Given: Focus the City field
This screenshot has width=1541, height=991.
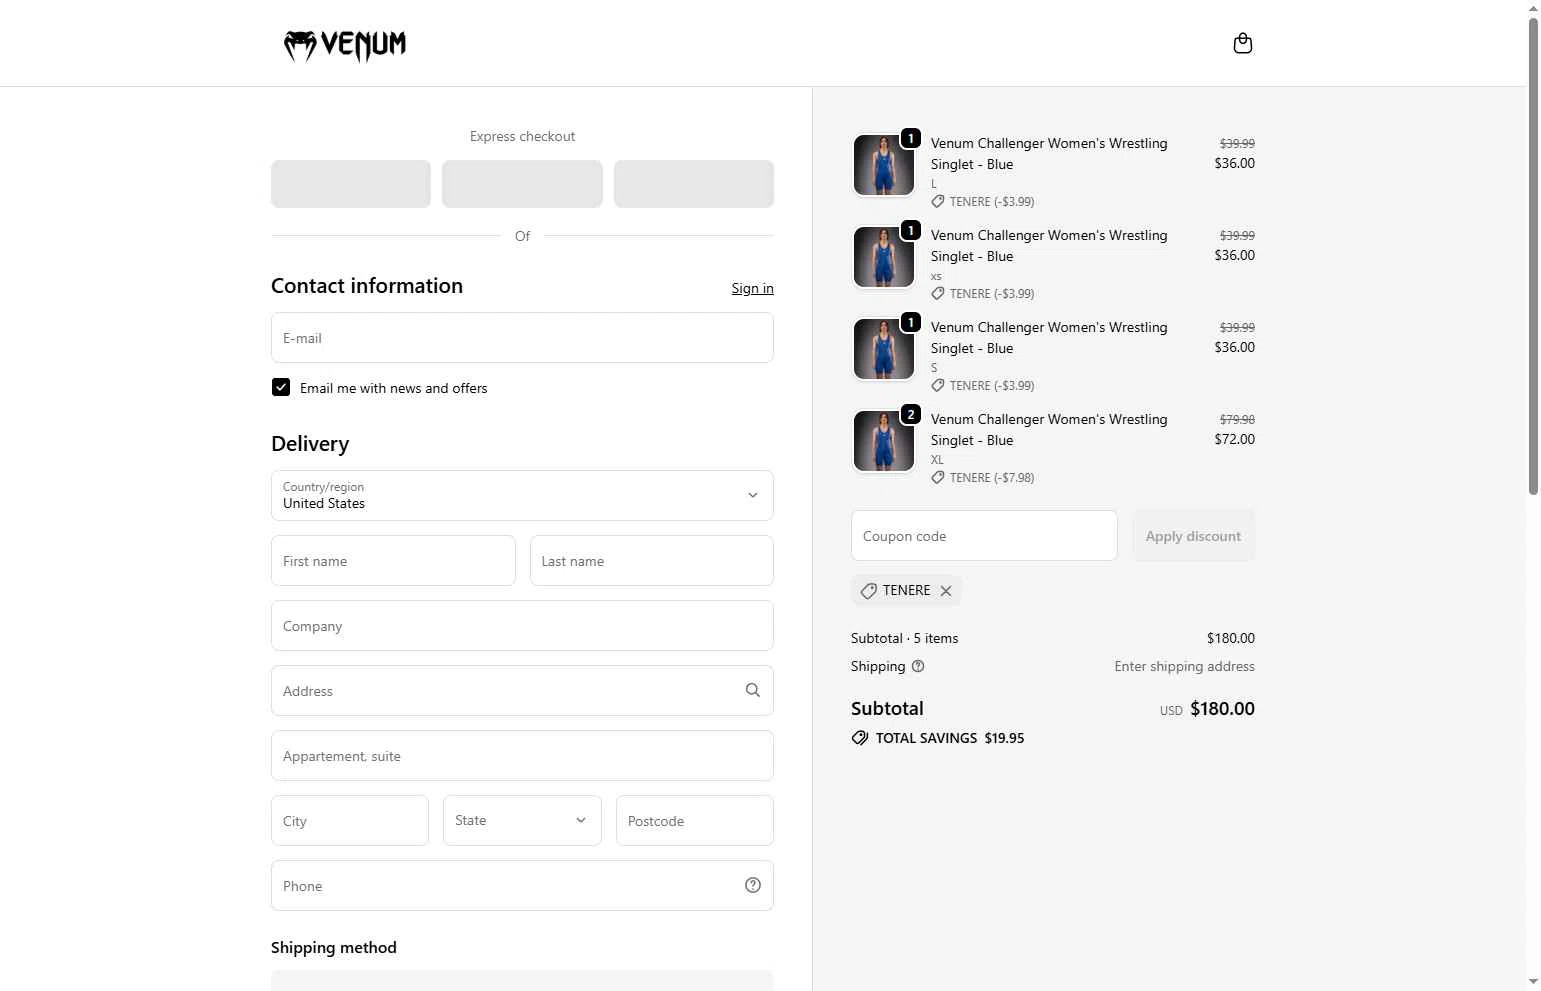Looking at the screenshot, I should click(350, 820).
